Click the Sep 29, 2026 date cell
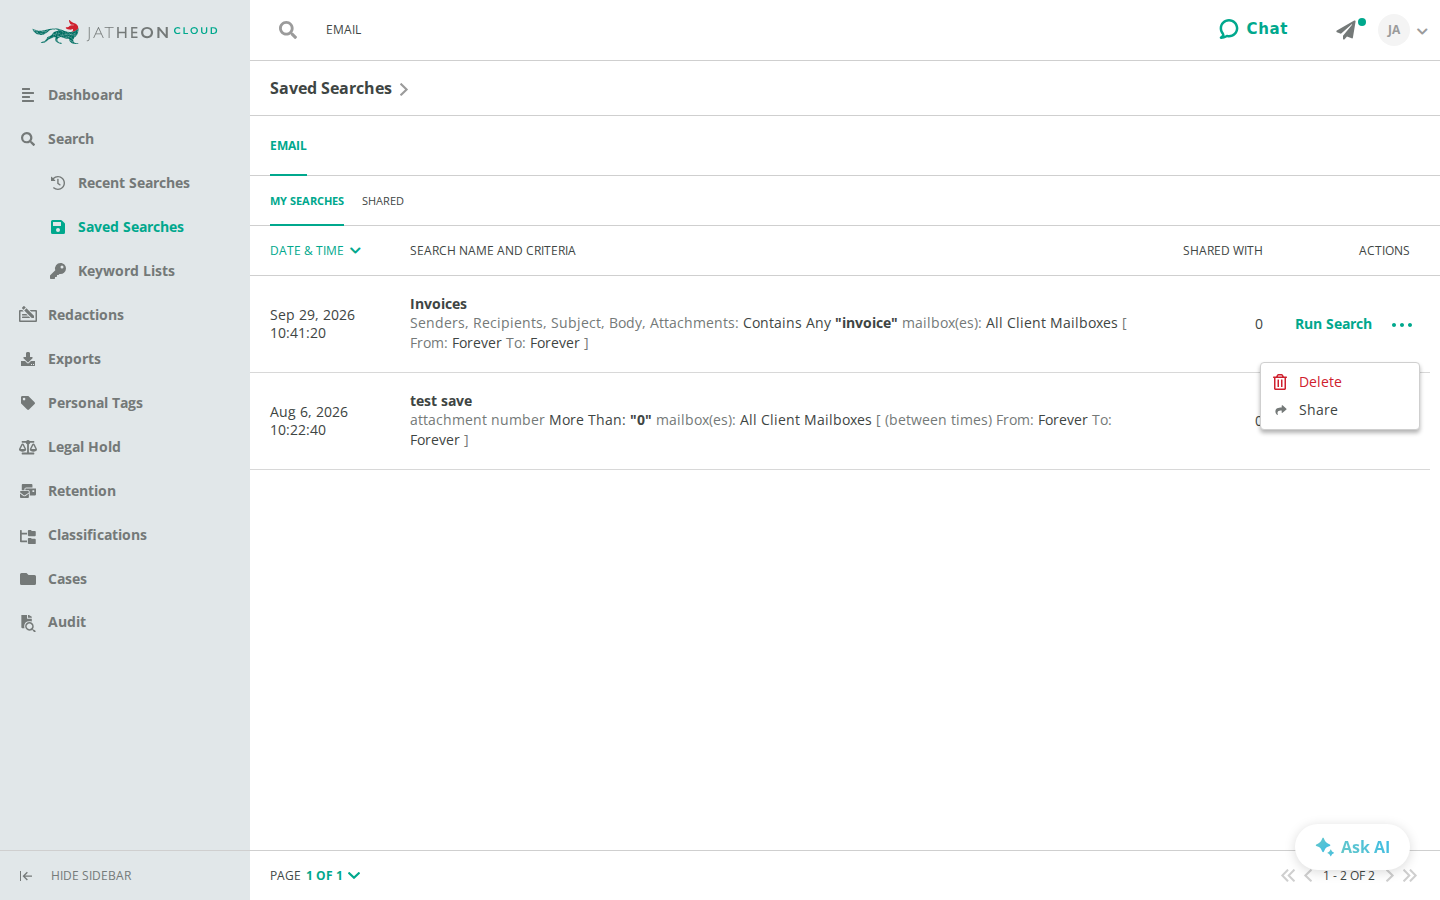The height and width of the screenshot is (900, 1440). 312,324
